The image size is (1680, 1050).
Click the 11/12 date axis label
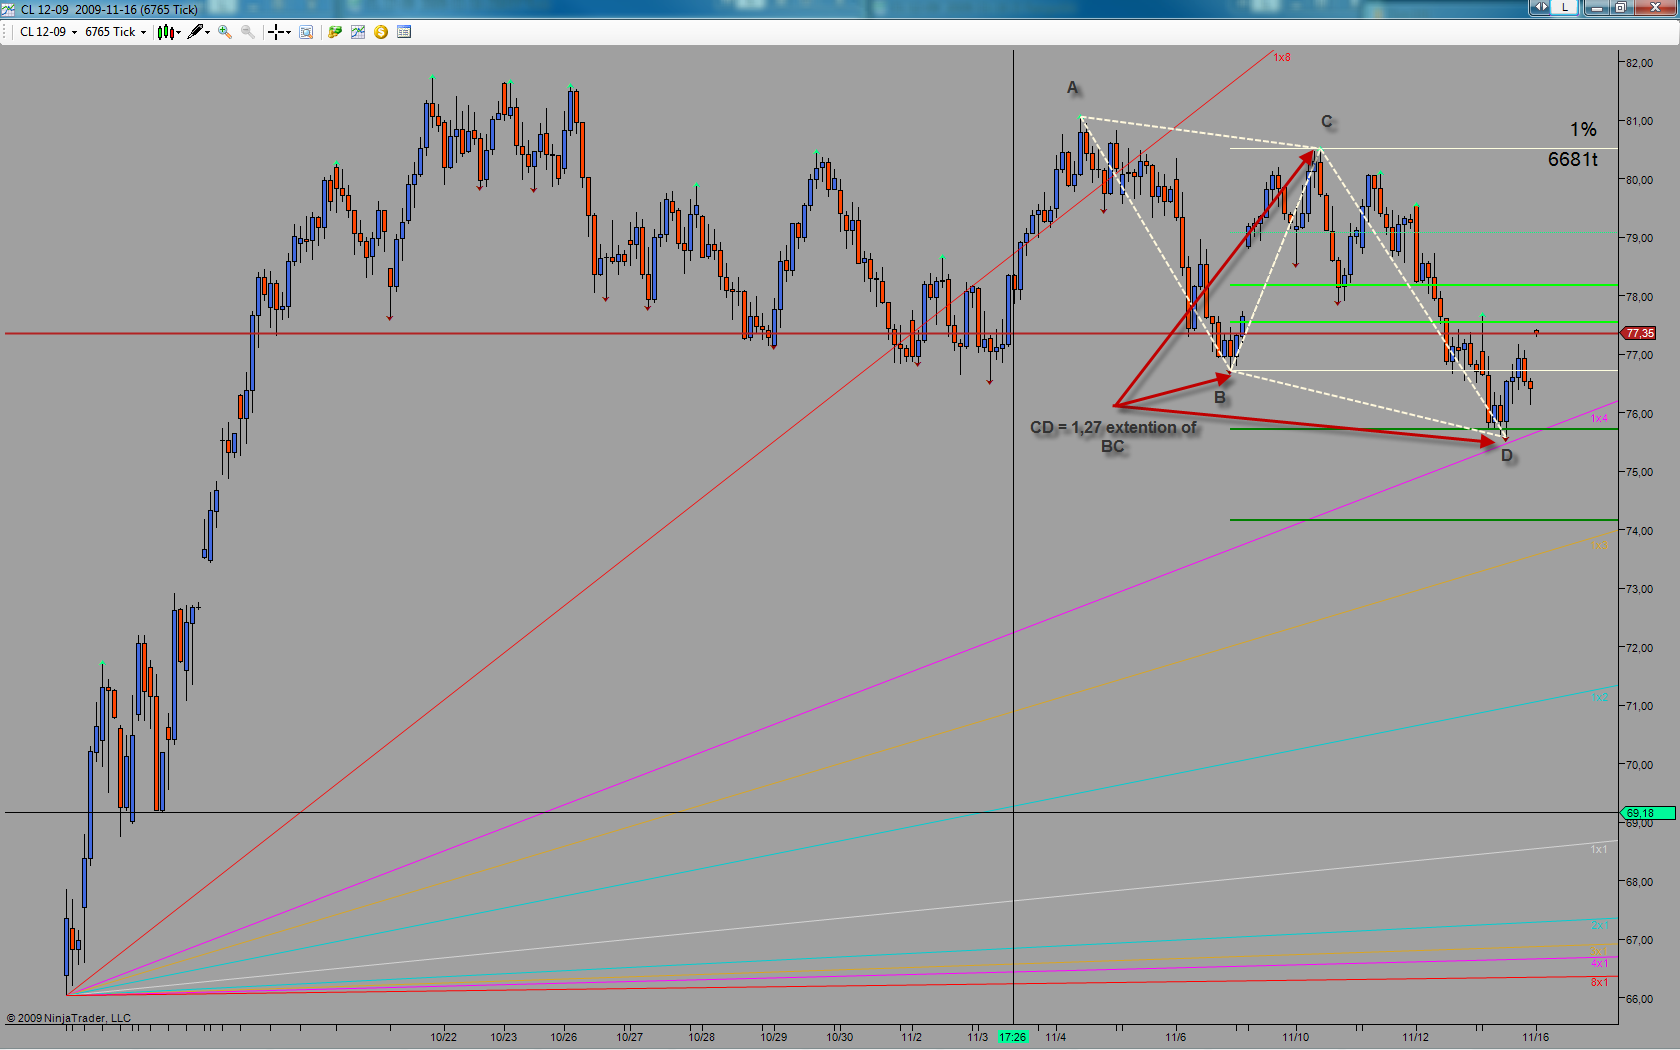coord(1416,1037)
